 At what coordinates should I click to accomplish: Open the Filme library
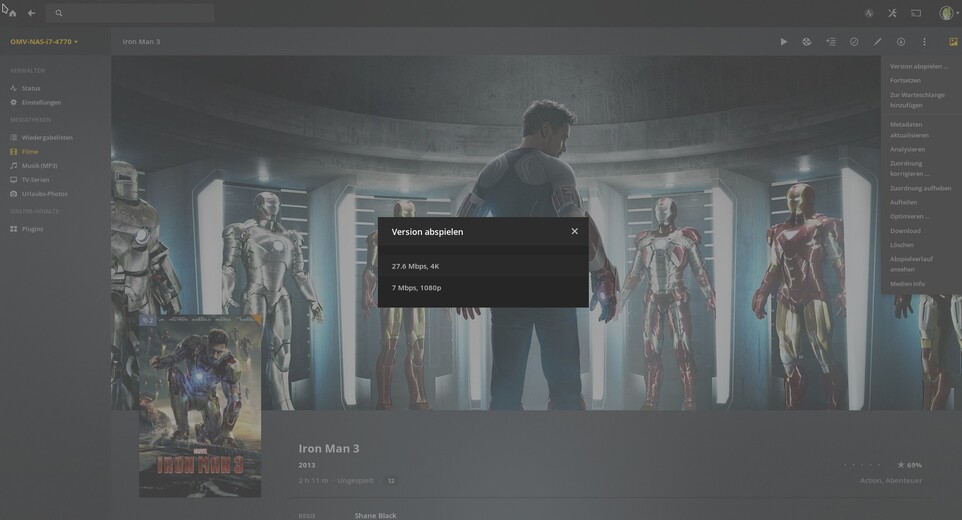pyautogui.click(x=29, y=151)
